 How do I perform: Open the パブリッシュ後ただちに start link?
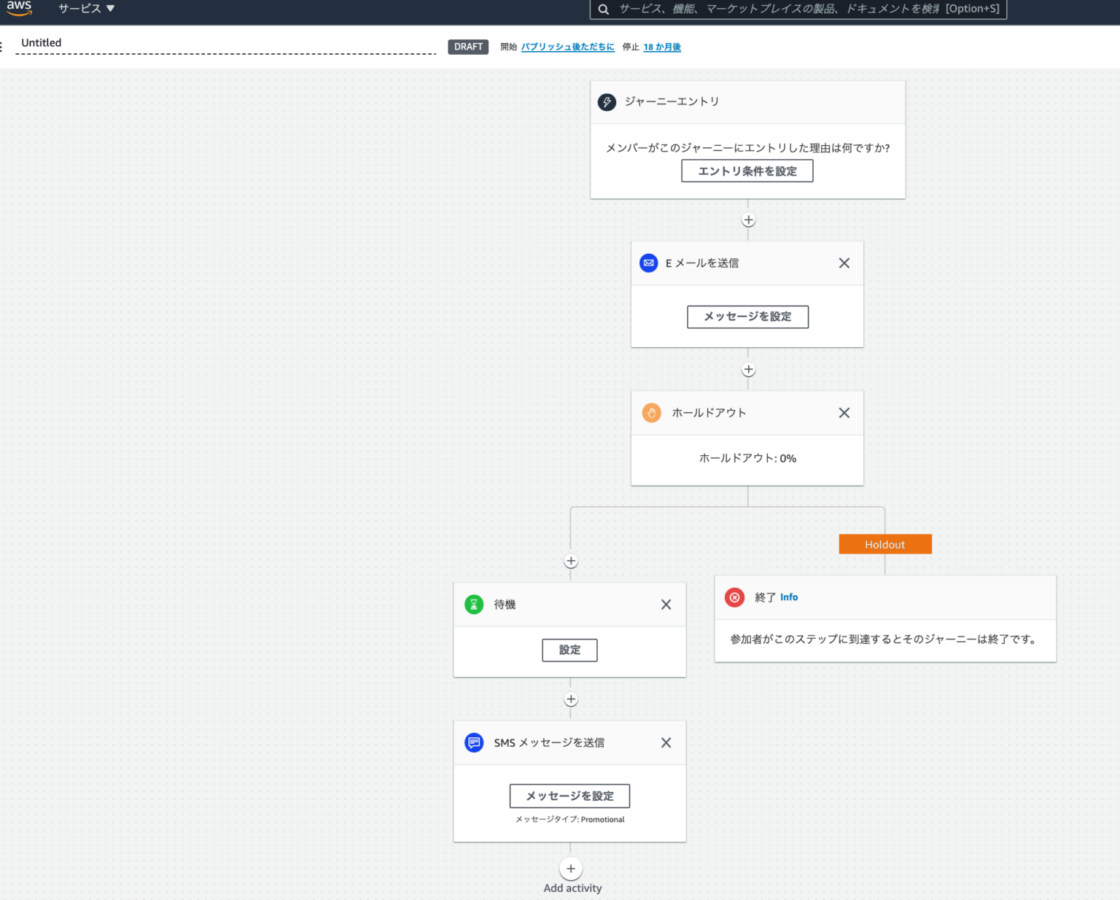coord(567,47)
